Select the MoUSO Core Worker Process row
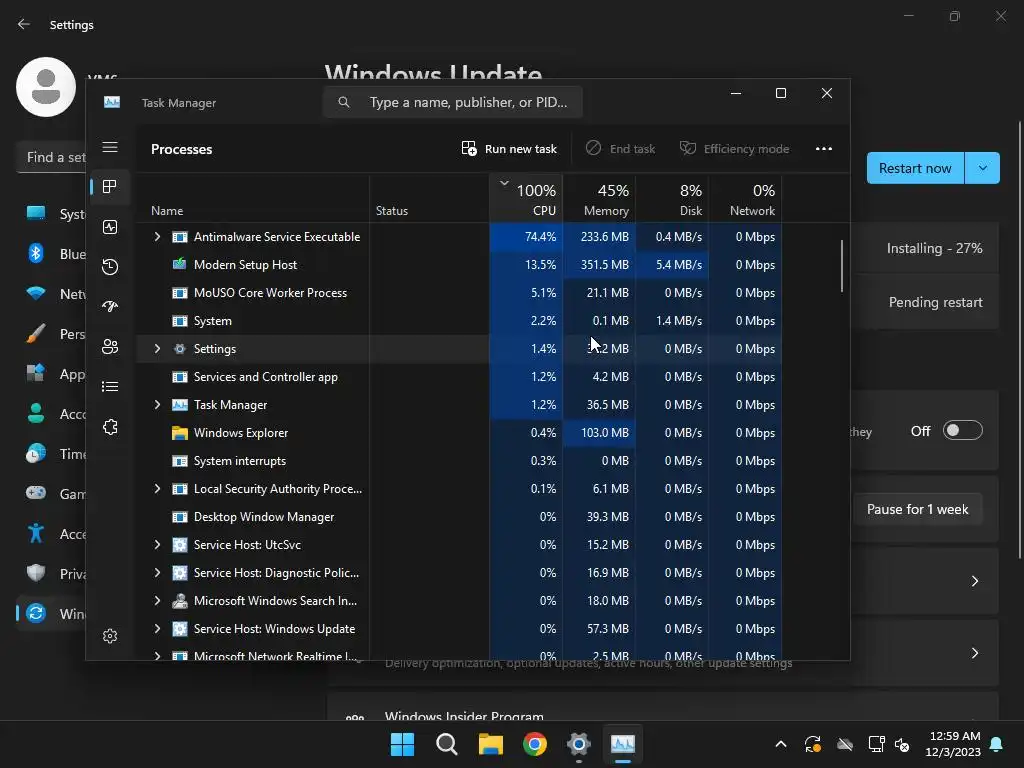1024x768 pixels. pyautogui.click(x=458, y=293)
